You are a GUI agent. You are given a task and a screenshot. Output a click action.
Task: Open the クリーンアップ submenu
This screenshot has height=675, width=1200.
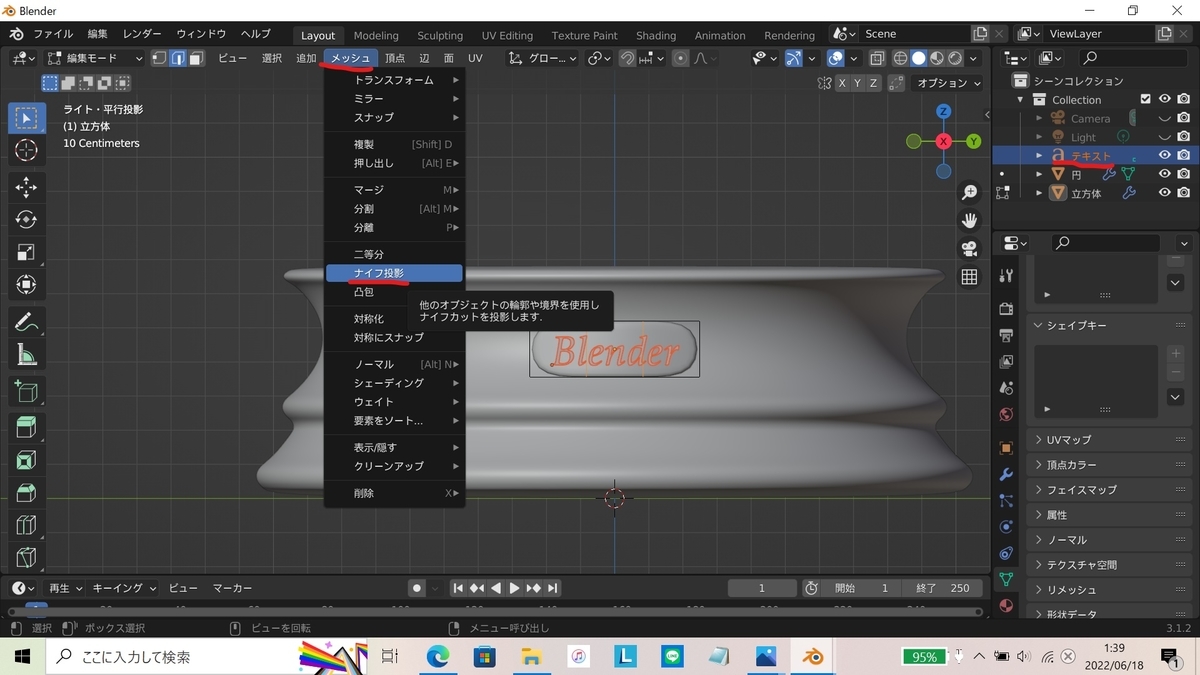point(394,466)
